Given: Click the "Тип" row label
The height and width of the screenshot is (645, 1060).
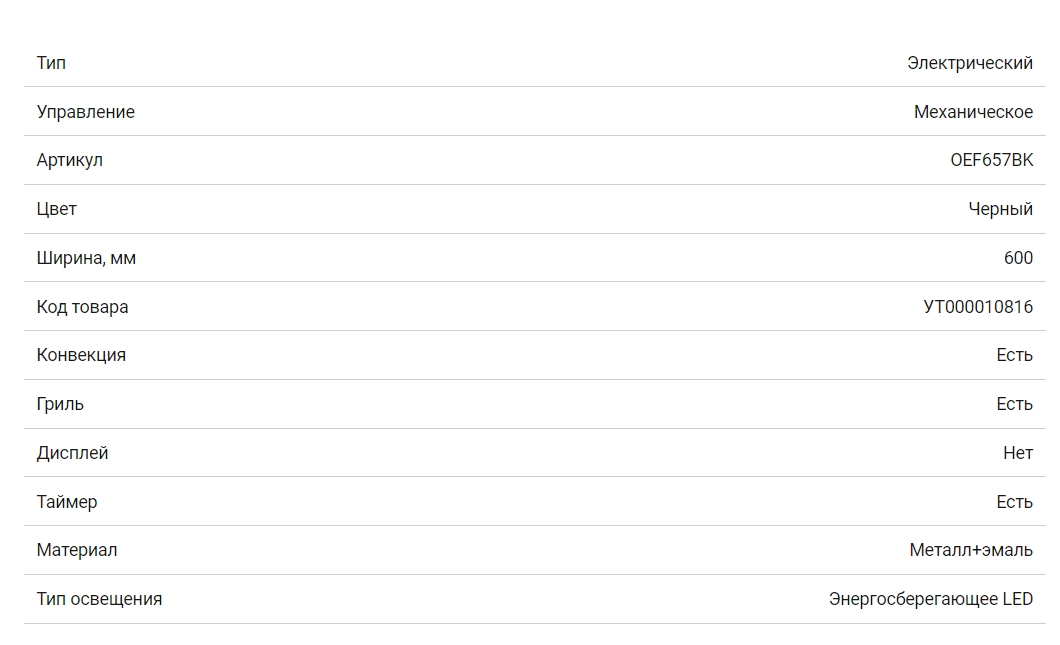Looking at the screenshot, I should (51, 63).
